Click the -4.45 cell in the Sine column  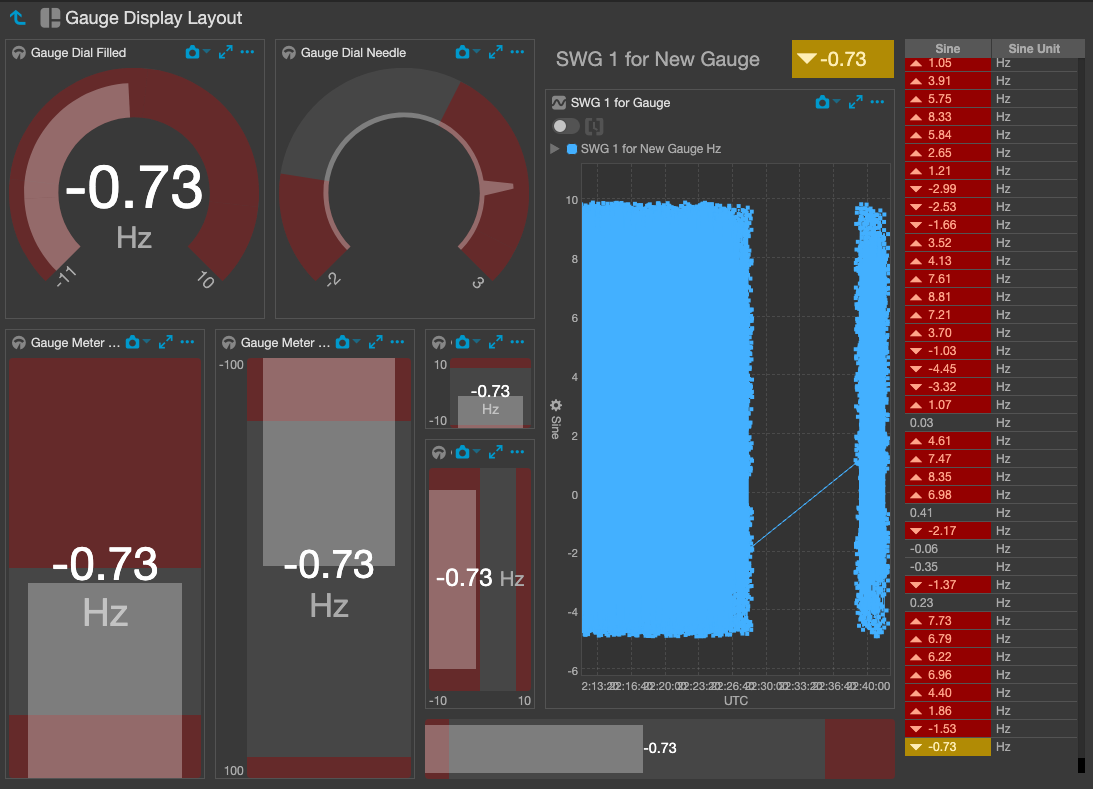click(x=948, y=369)
